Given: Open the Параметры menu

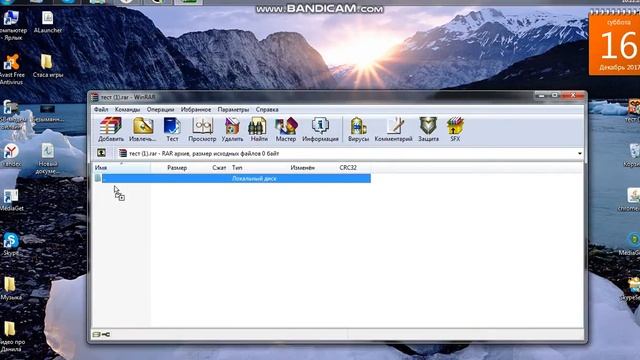Looking at the screenshot, I should tap(233, 109).
